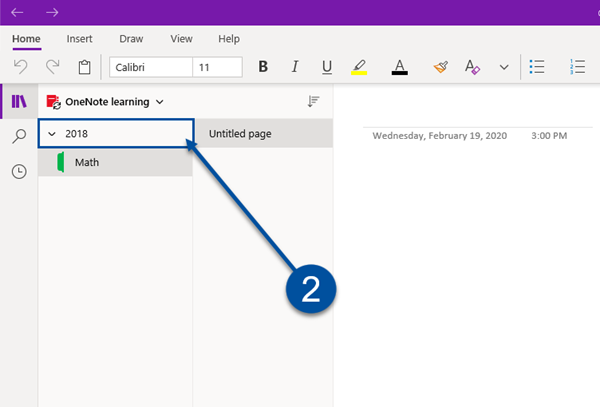Apply bulleted list
This screenshot has width=600, height=407.
(x=537, y=67)
